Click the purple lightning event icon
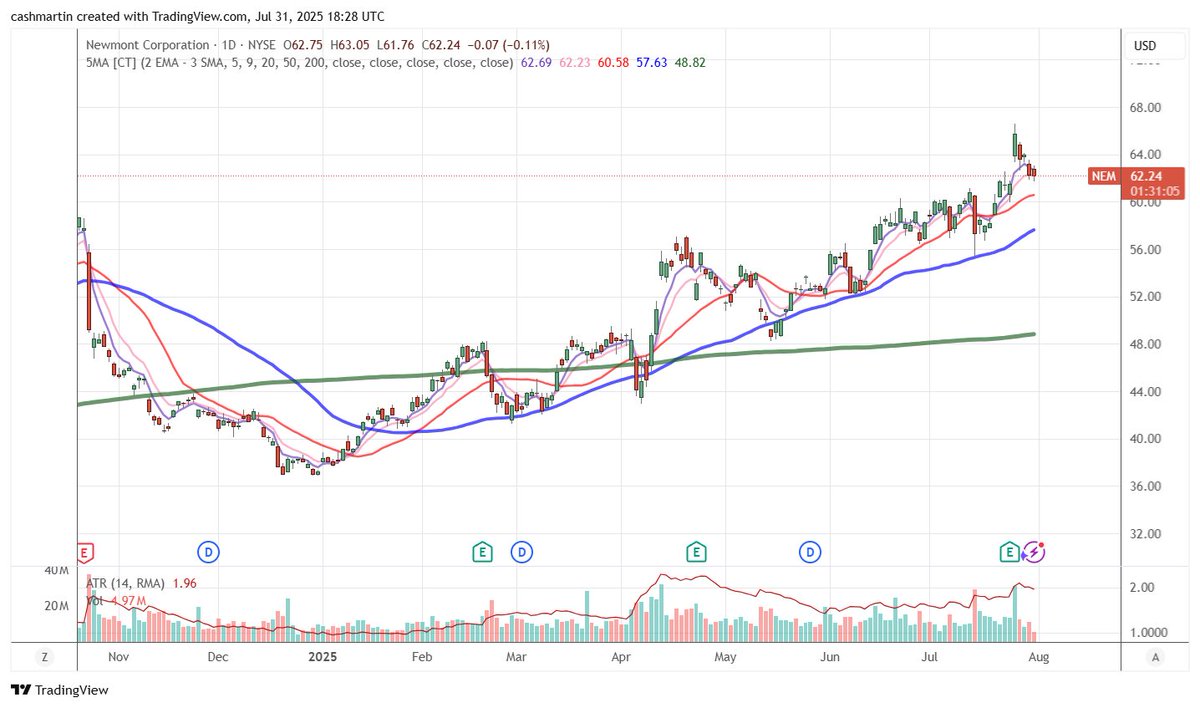 (1035, 551)
